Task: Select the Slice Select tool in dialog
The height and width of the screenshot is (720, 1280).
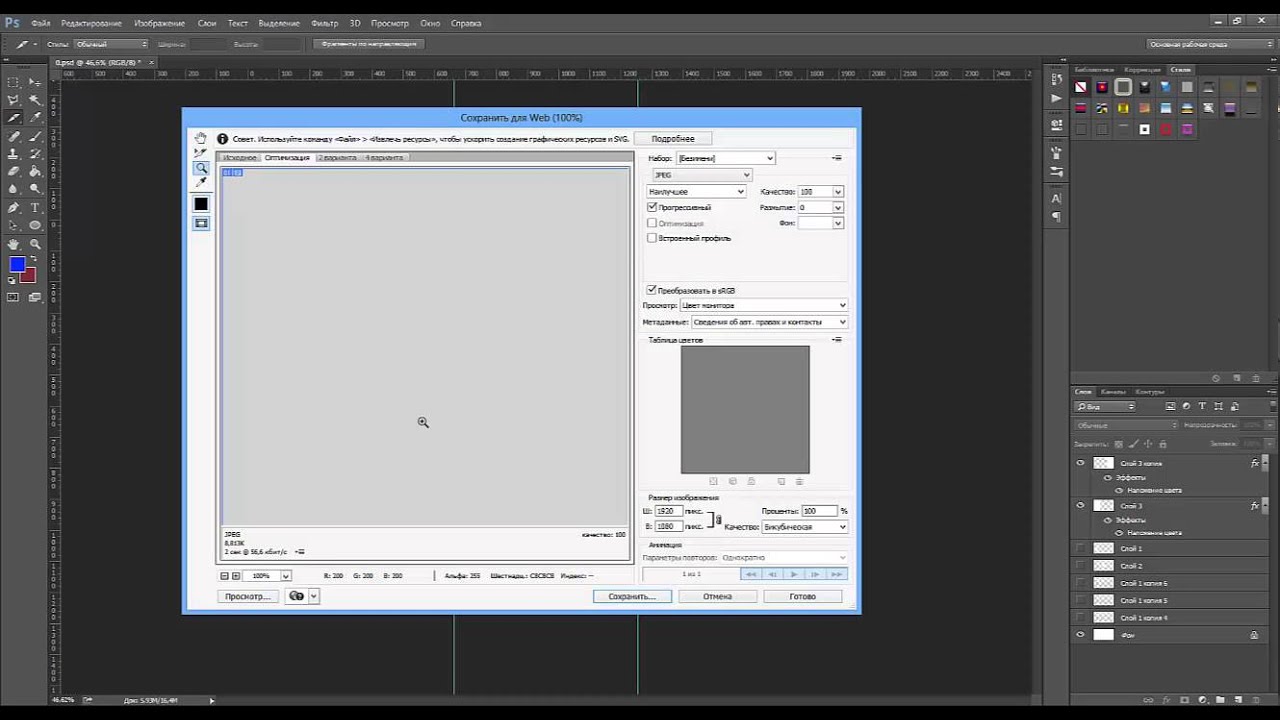Action: tap(201, 153)
